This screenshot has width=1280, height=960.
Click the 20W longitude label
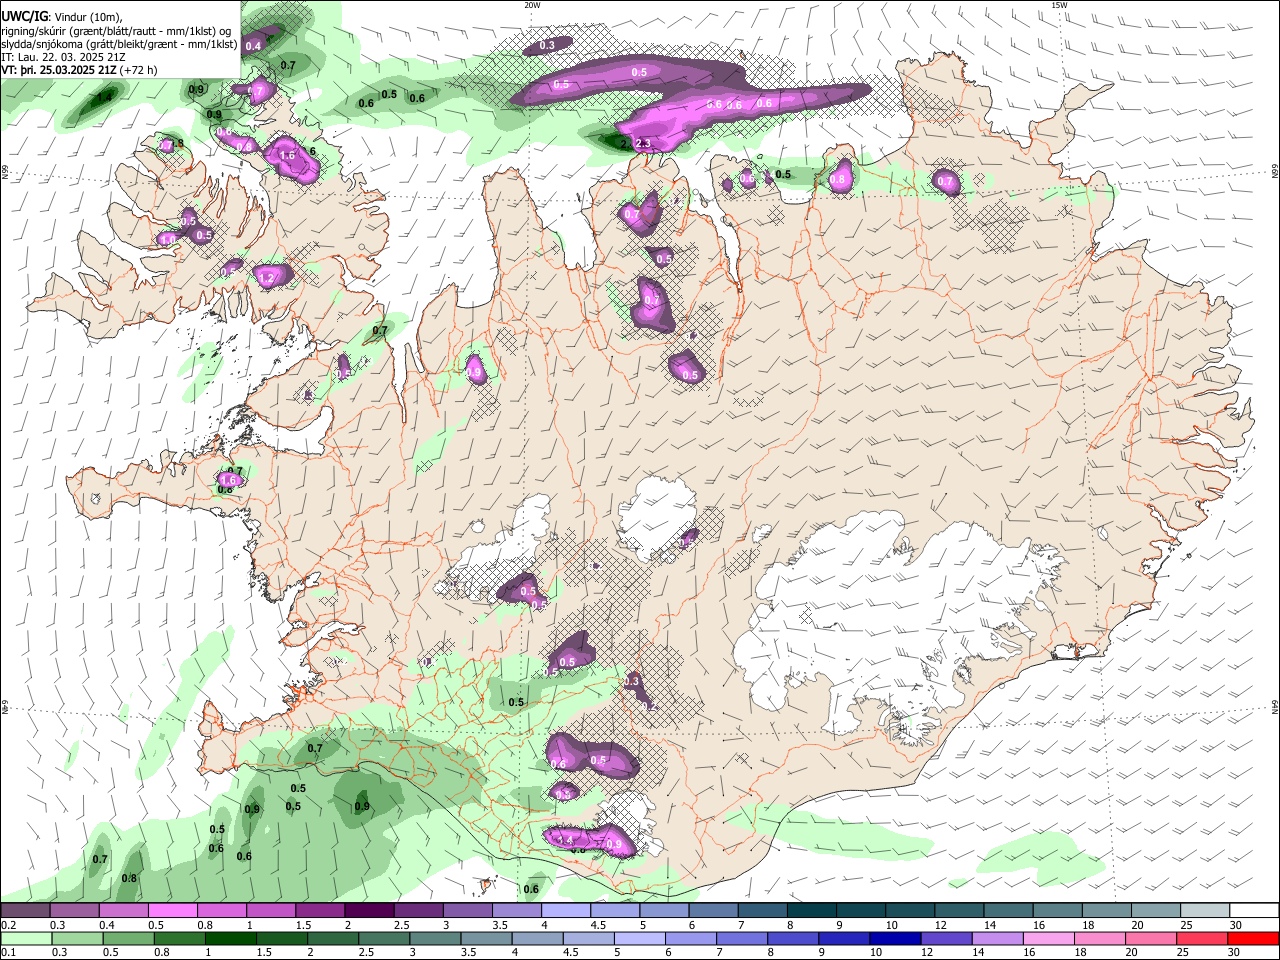click(x=532, y=5)
